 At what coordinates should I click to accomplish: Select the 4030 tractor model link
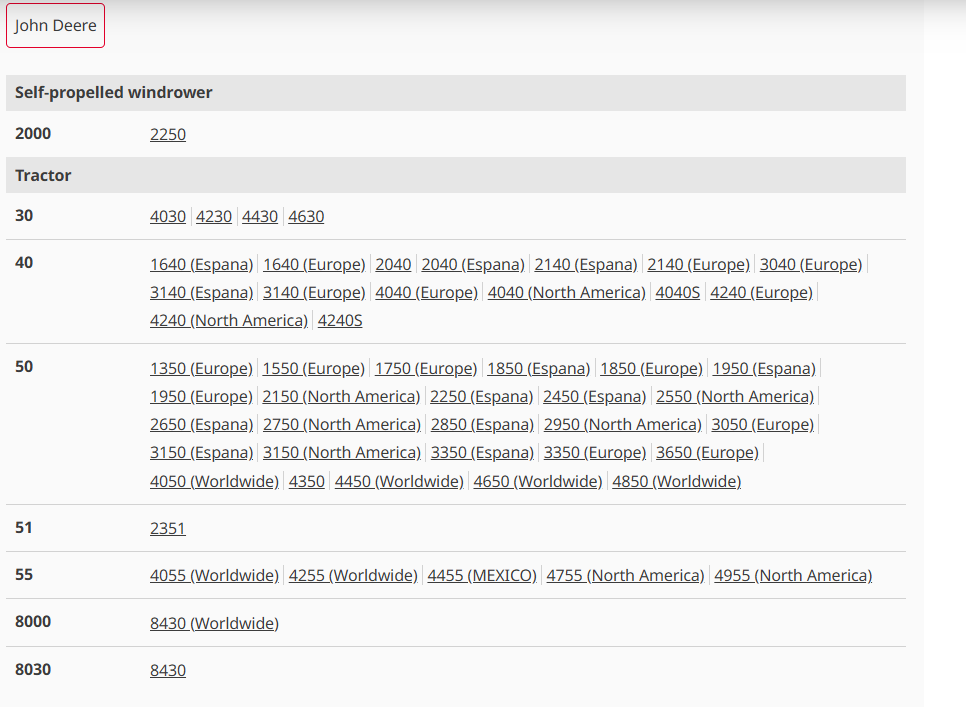pos(168,216)
